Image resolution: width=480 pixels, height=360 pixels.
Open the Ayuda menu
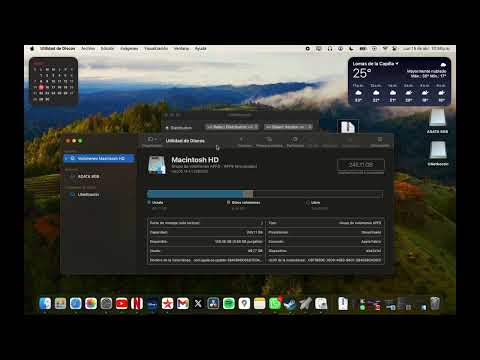tap(200, 49)
